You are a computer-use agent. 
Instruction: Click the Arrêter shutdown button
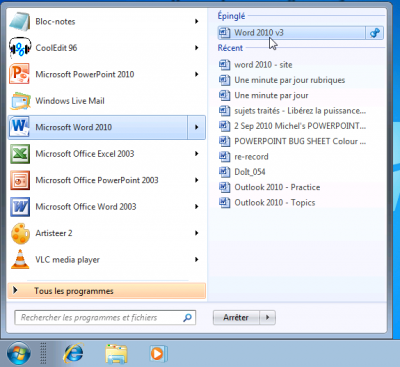(236, 317)
